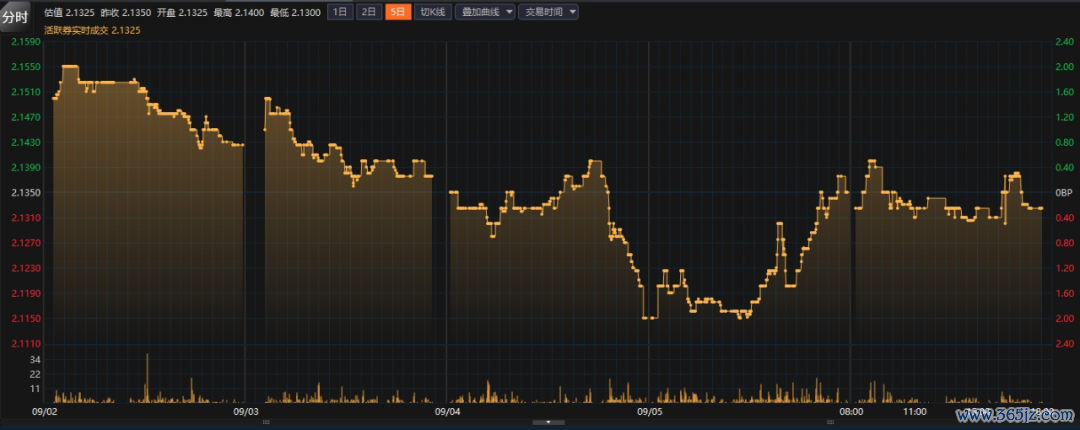Click the 08:00 time label
This screenshot has width=1080, height=430.
[x=851, y=411]
